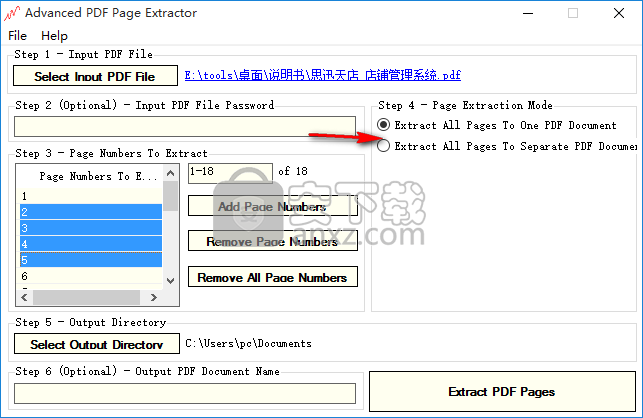Click Add Page Numbers button
This screenshot has height=418, width=643.
pos(273,206)
